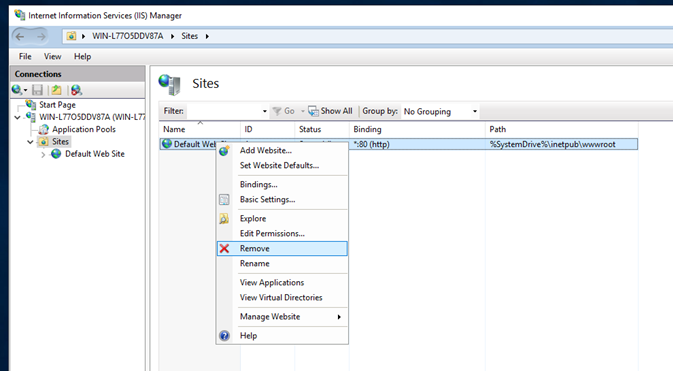Open the Manage Website submenu

[282, 317]
